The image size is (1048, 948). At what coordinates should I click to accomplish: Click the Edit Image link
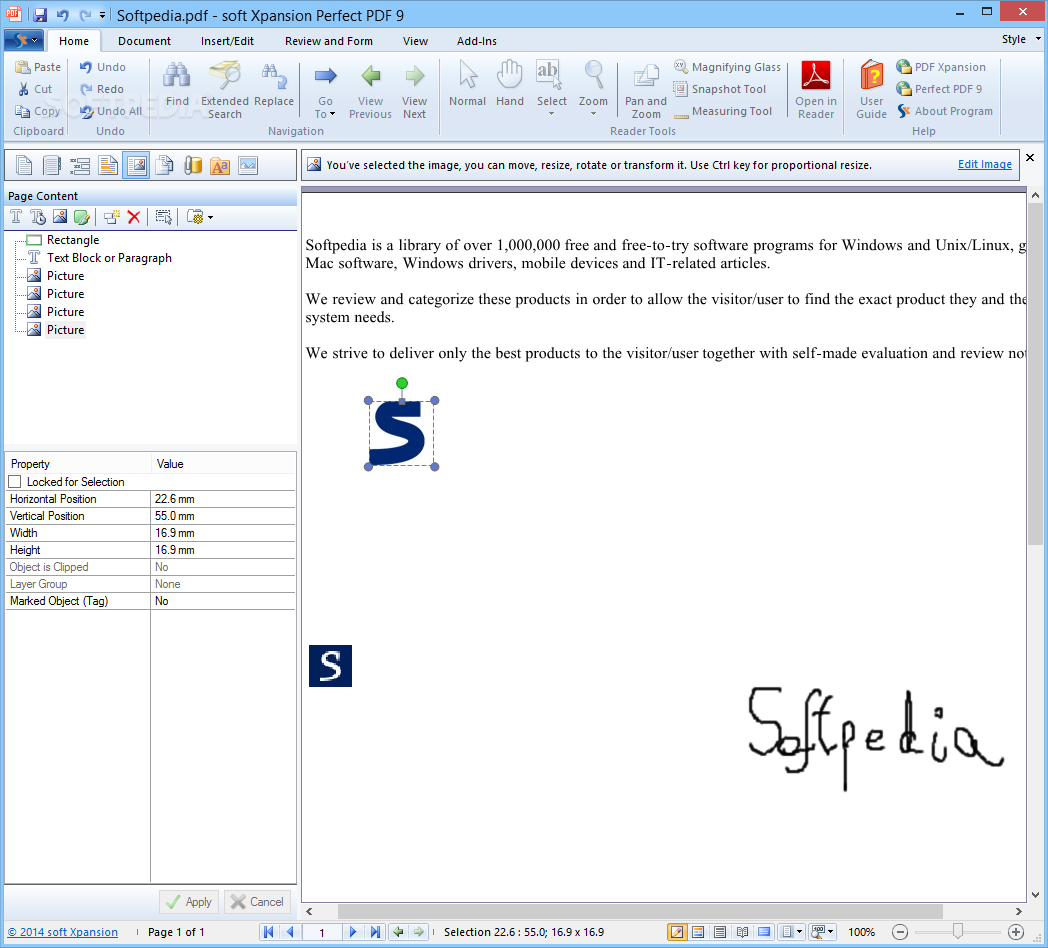pos(985,164)
